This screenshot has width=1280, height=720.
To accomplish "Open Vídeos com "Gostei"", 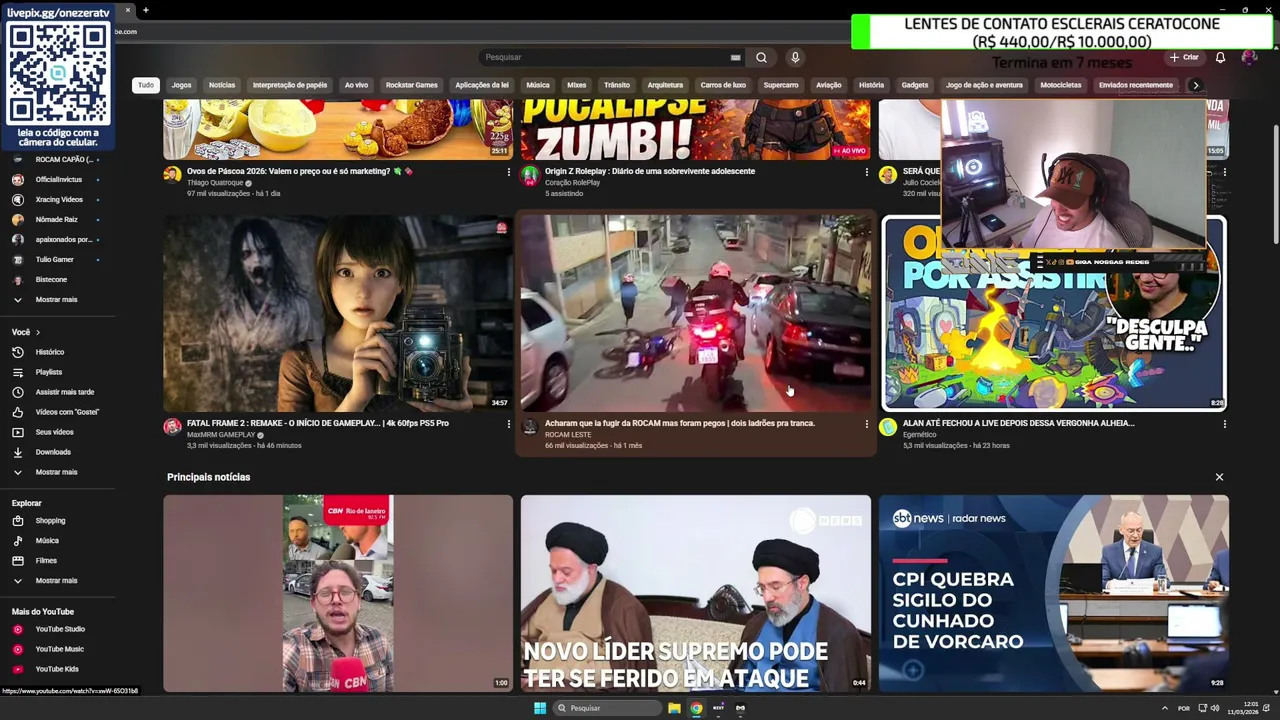I will [67, 412].
